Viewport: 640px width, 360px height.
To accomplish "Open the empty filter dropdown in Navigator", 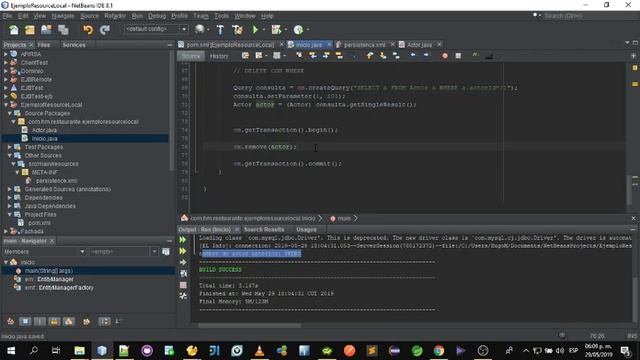I will [x=124, y=252].
